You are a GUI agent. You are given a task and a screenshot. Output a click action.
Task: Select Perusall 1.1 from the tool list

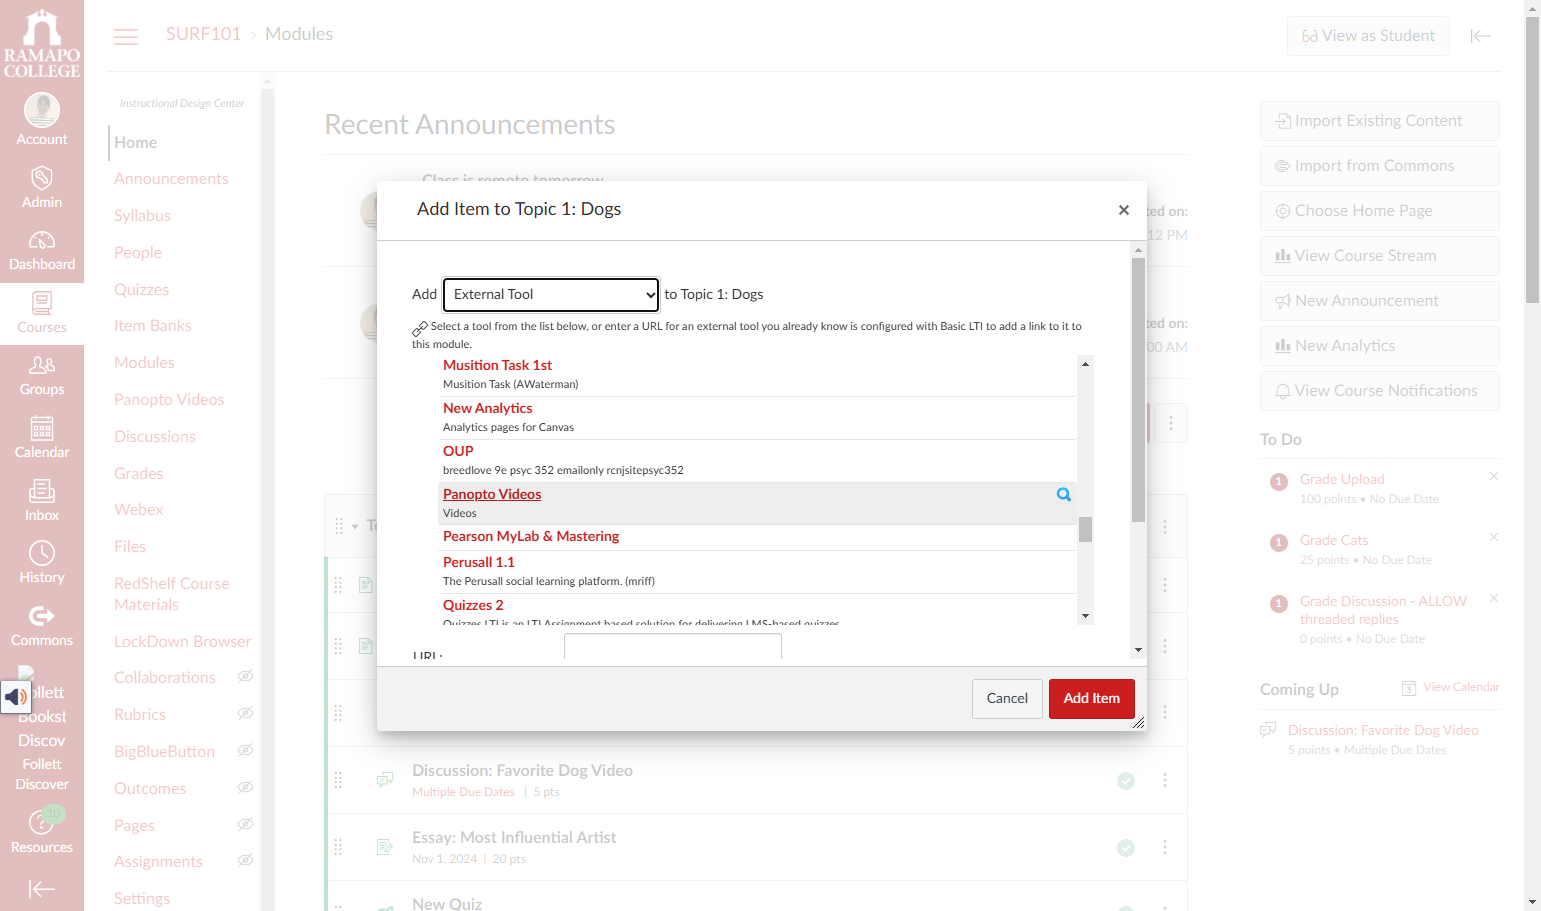pyautogui.click(x=479, y=562)
